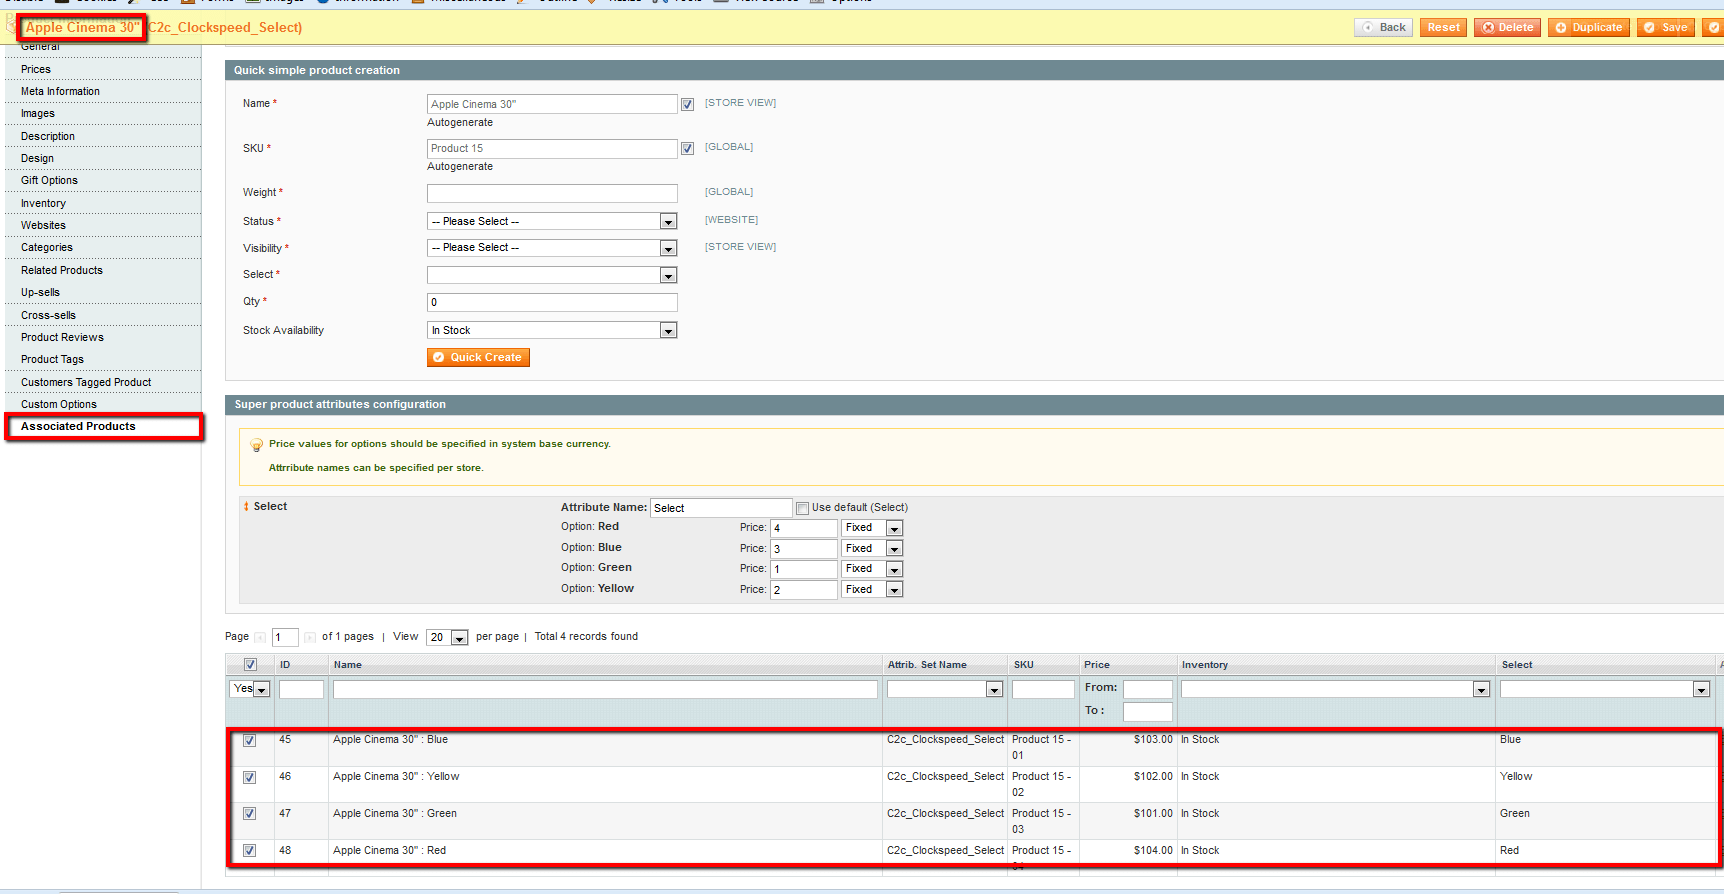Open per page view count dropdown

[447, 637]
